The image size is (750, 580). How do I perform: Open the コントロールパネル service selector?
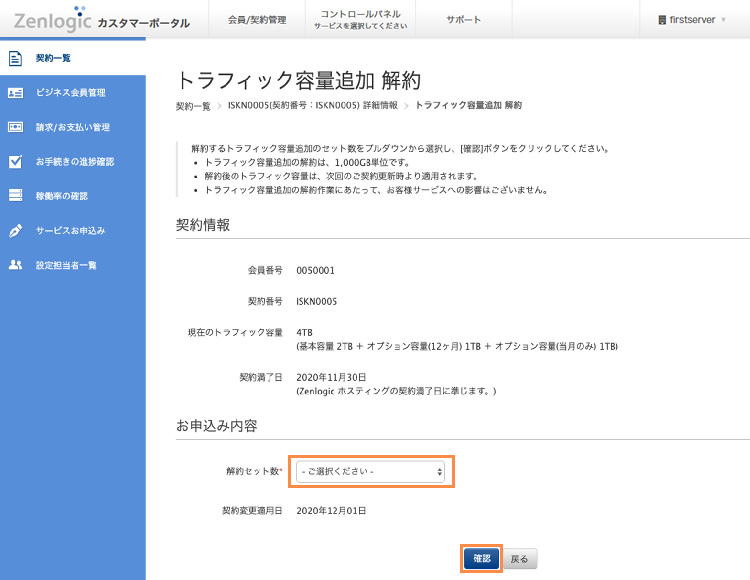[361, 20]
